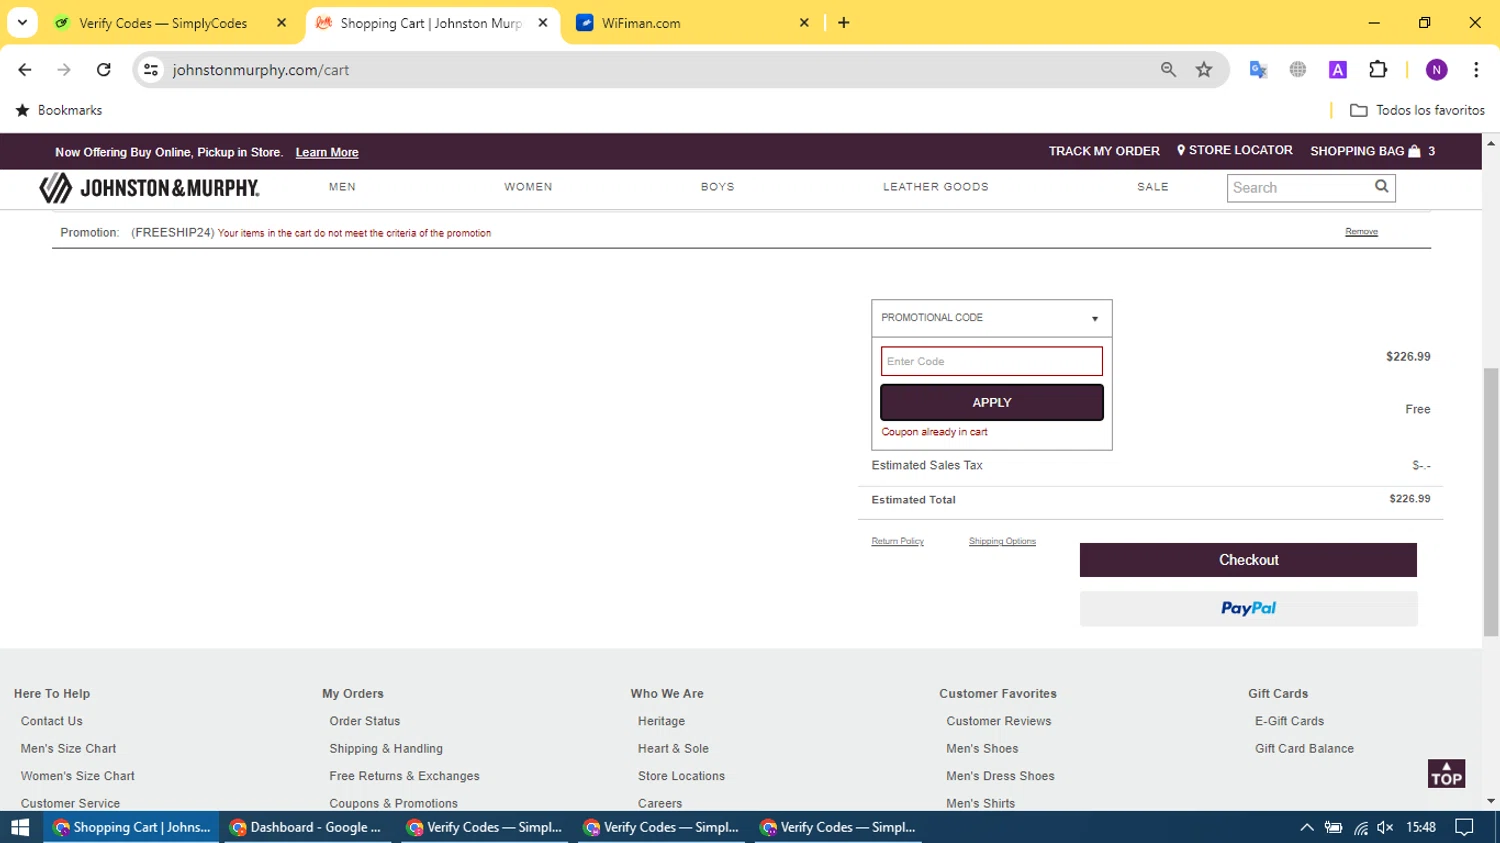Open the WOMEN menu
The width and height of the screenshot is (1500, 843).
tap(528, 187)
